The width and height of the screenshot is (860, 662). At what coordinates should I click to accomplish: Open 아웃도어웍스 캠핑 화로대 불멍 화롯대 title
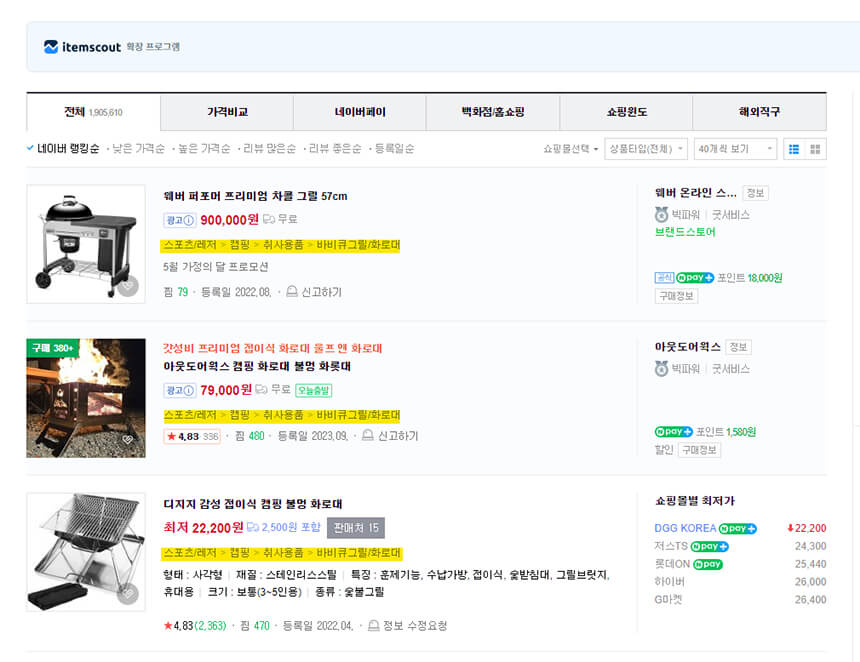pyautogui.click(x=257, y=366)
